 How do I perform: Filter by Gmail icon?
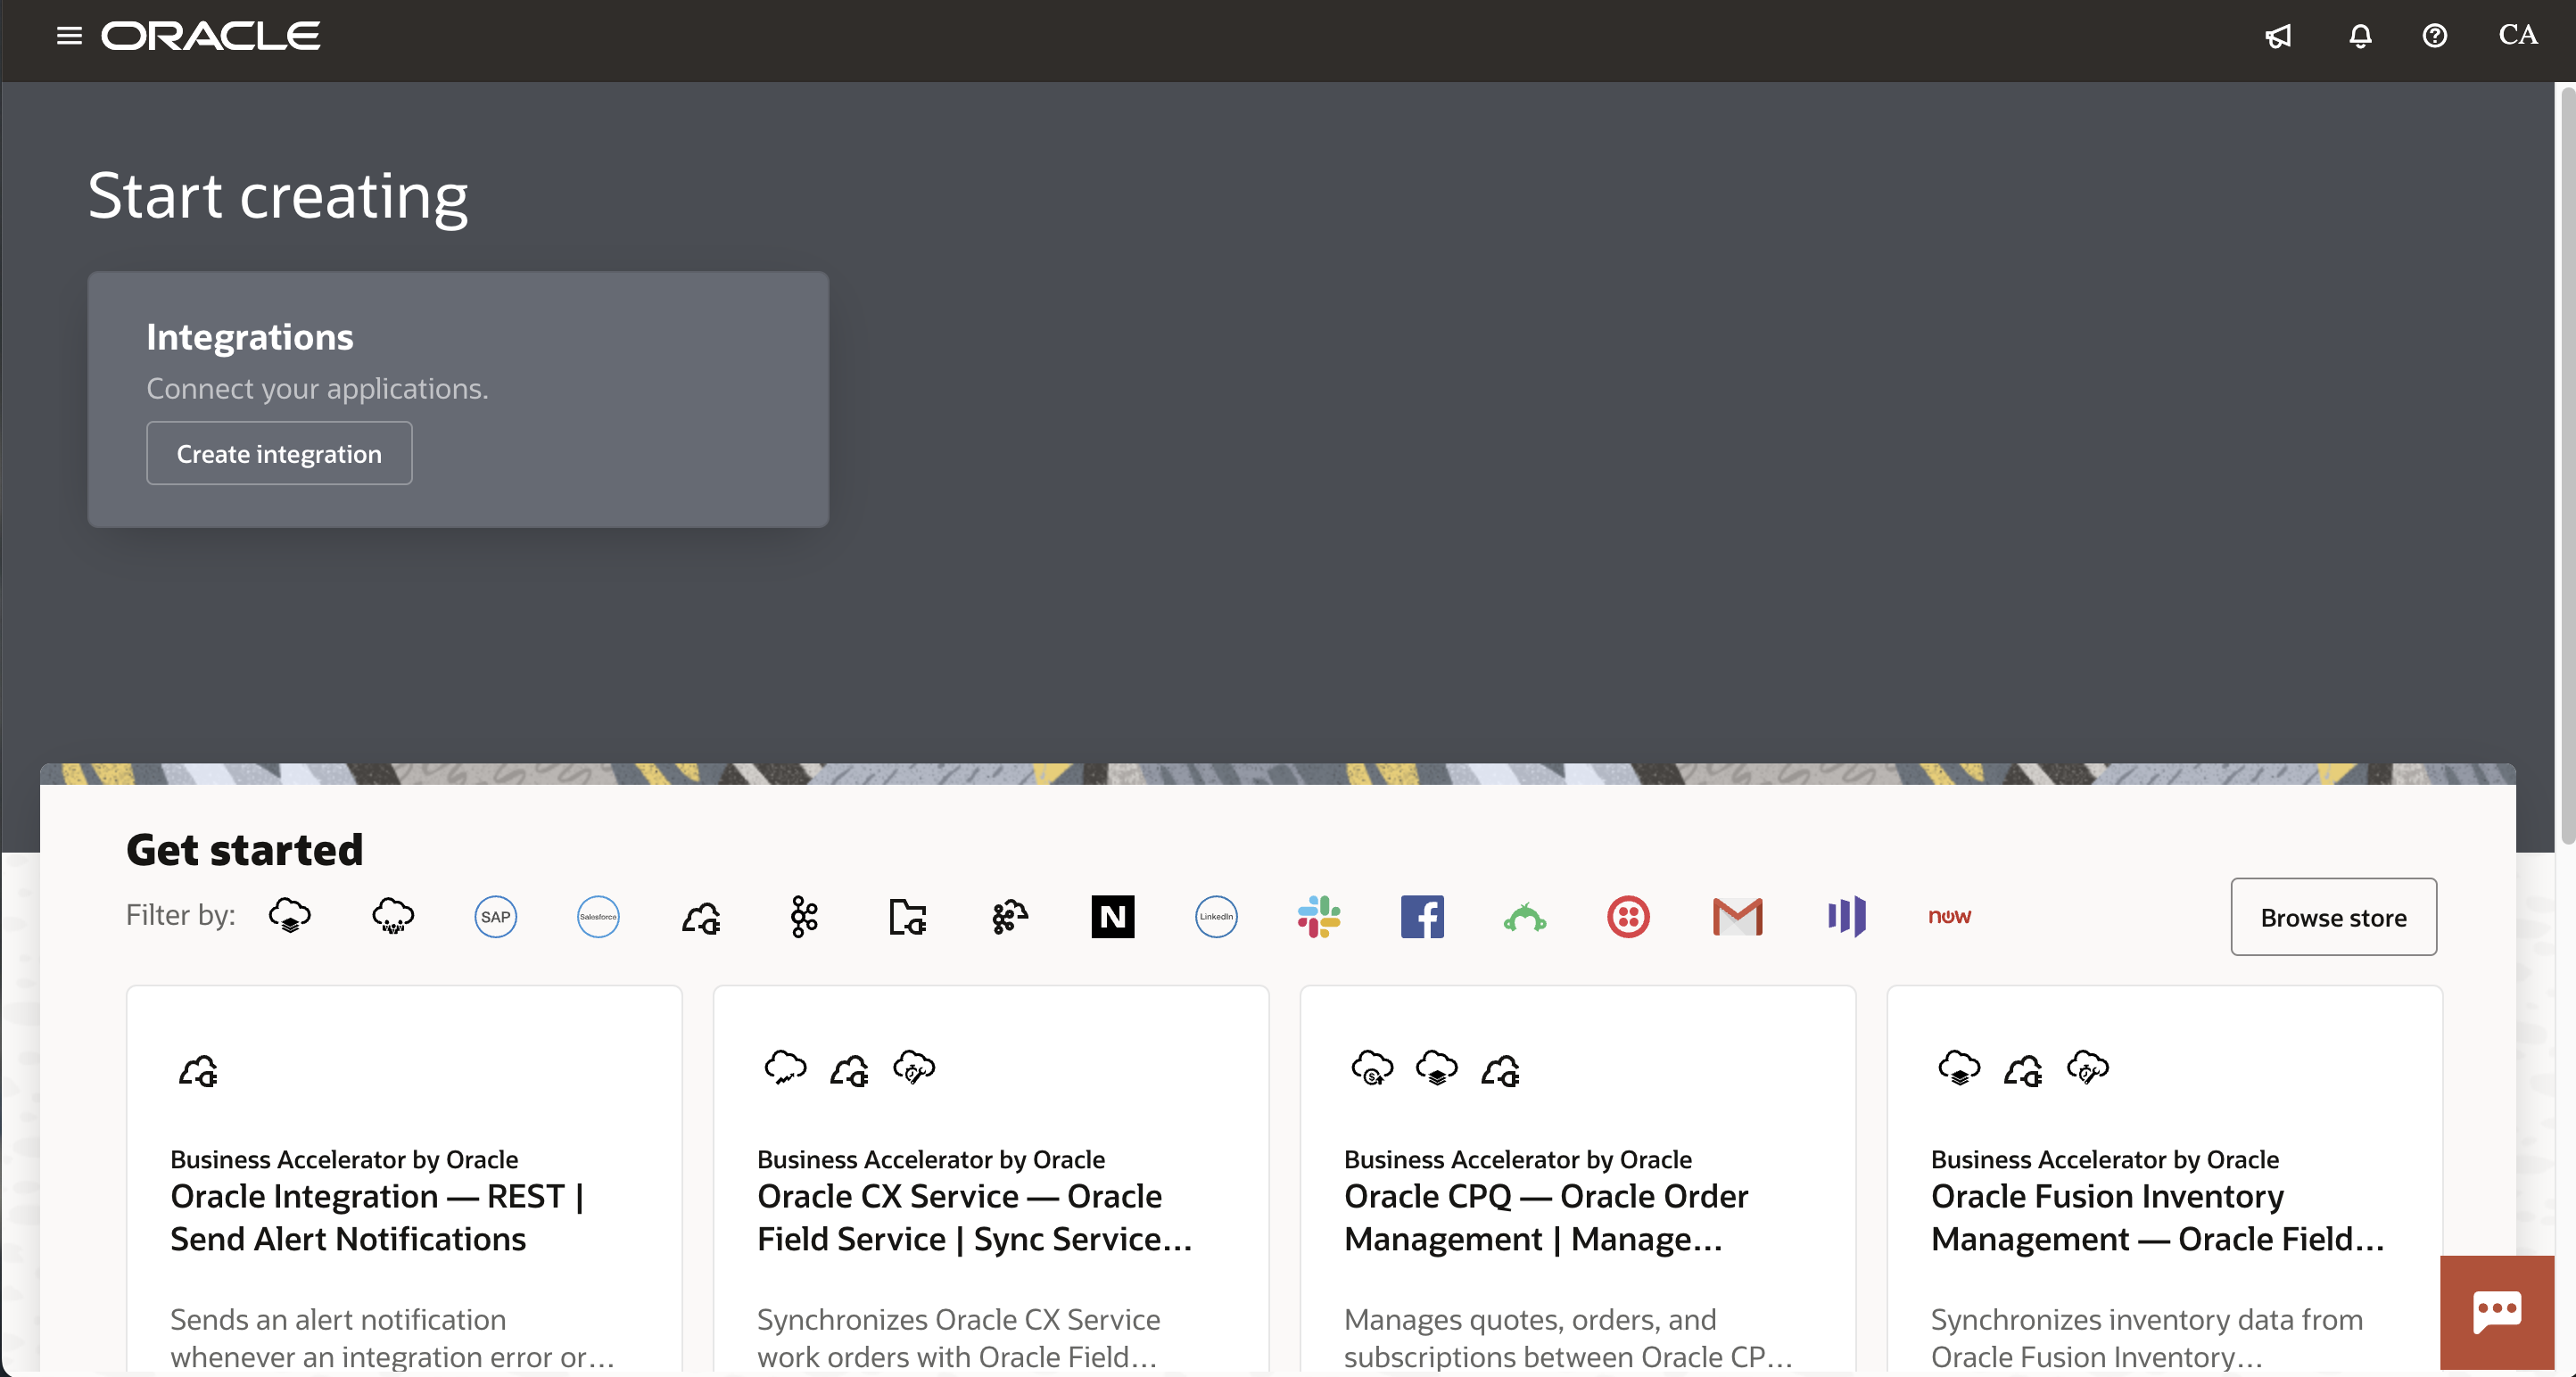pos(1737,916)
